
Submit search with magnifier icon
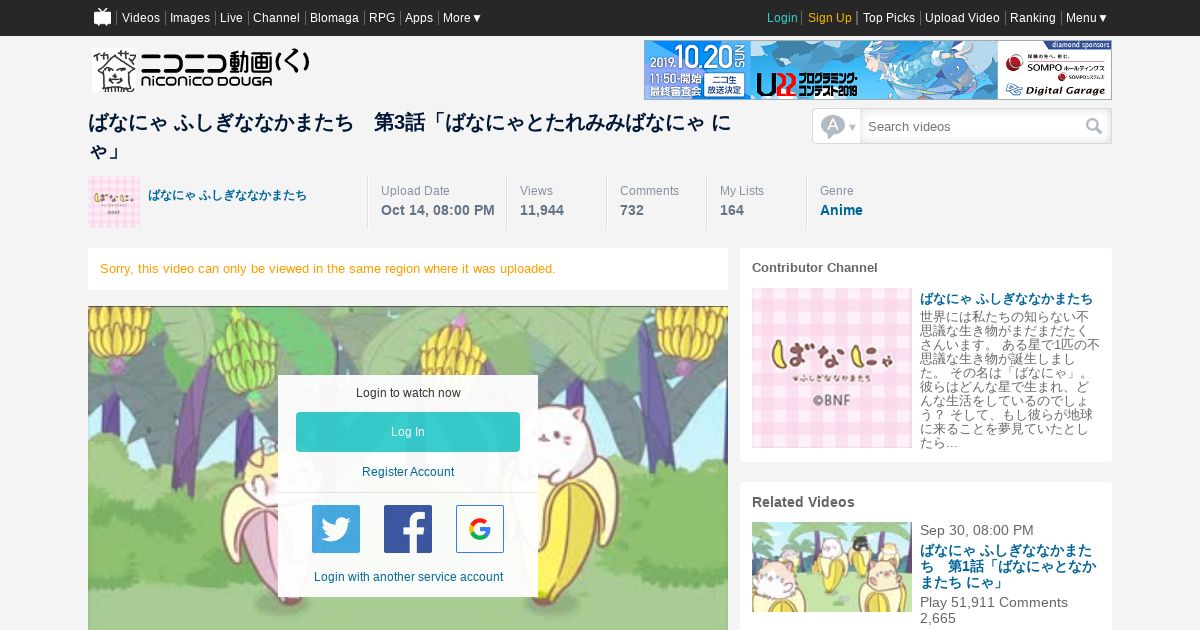coord(1094,126)
